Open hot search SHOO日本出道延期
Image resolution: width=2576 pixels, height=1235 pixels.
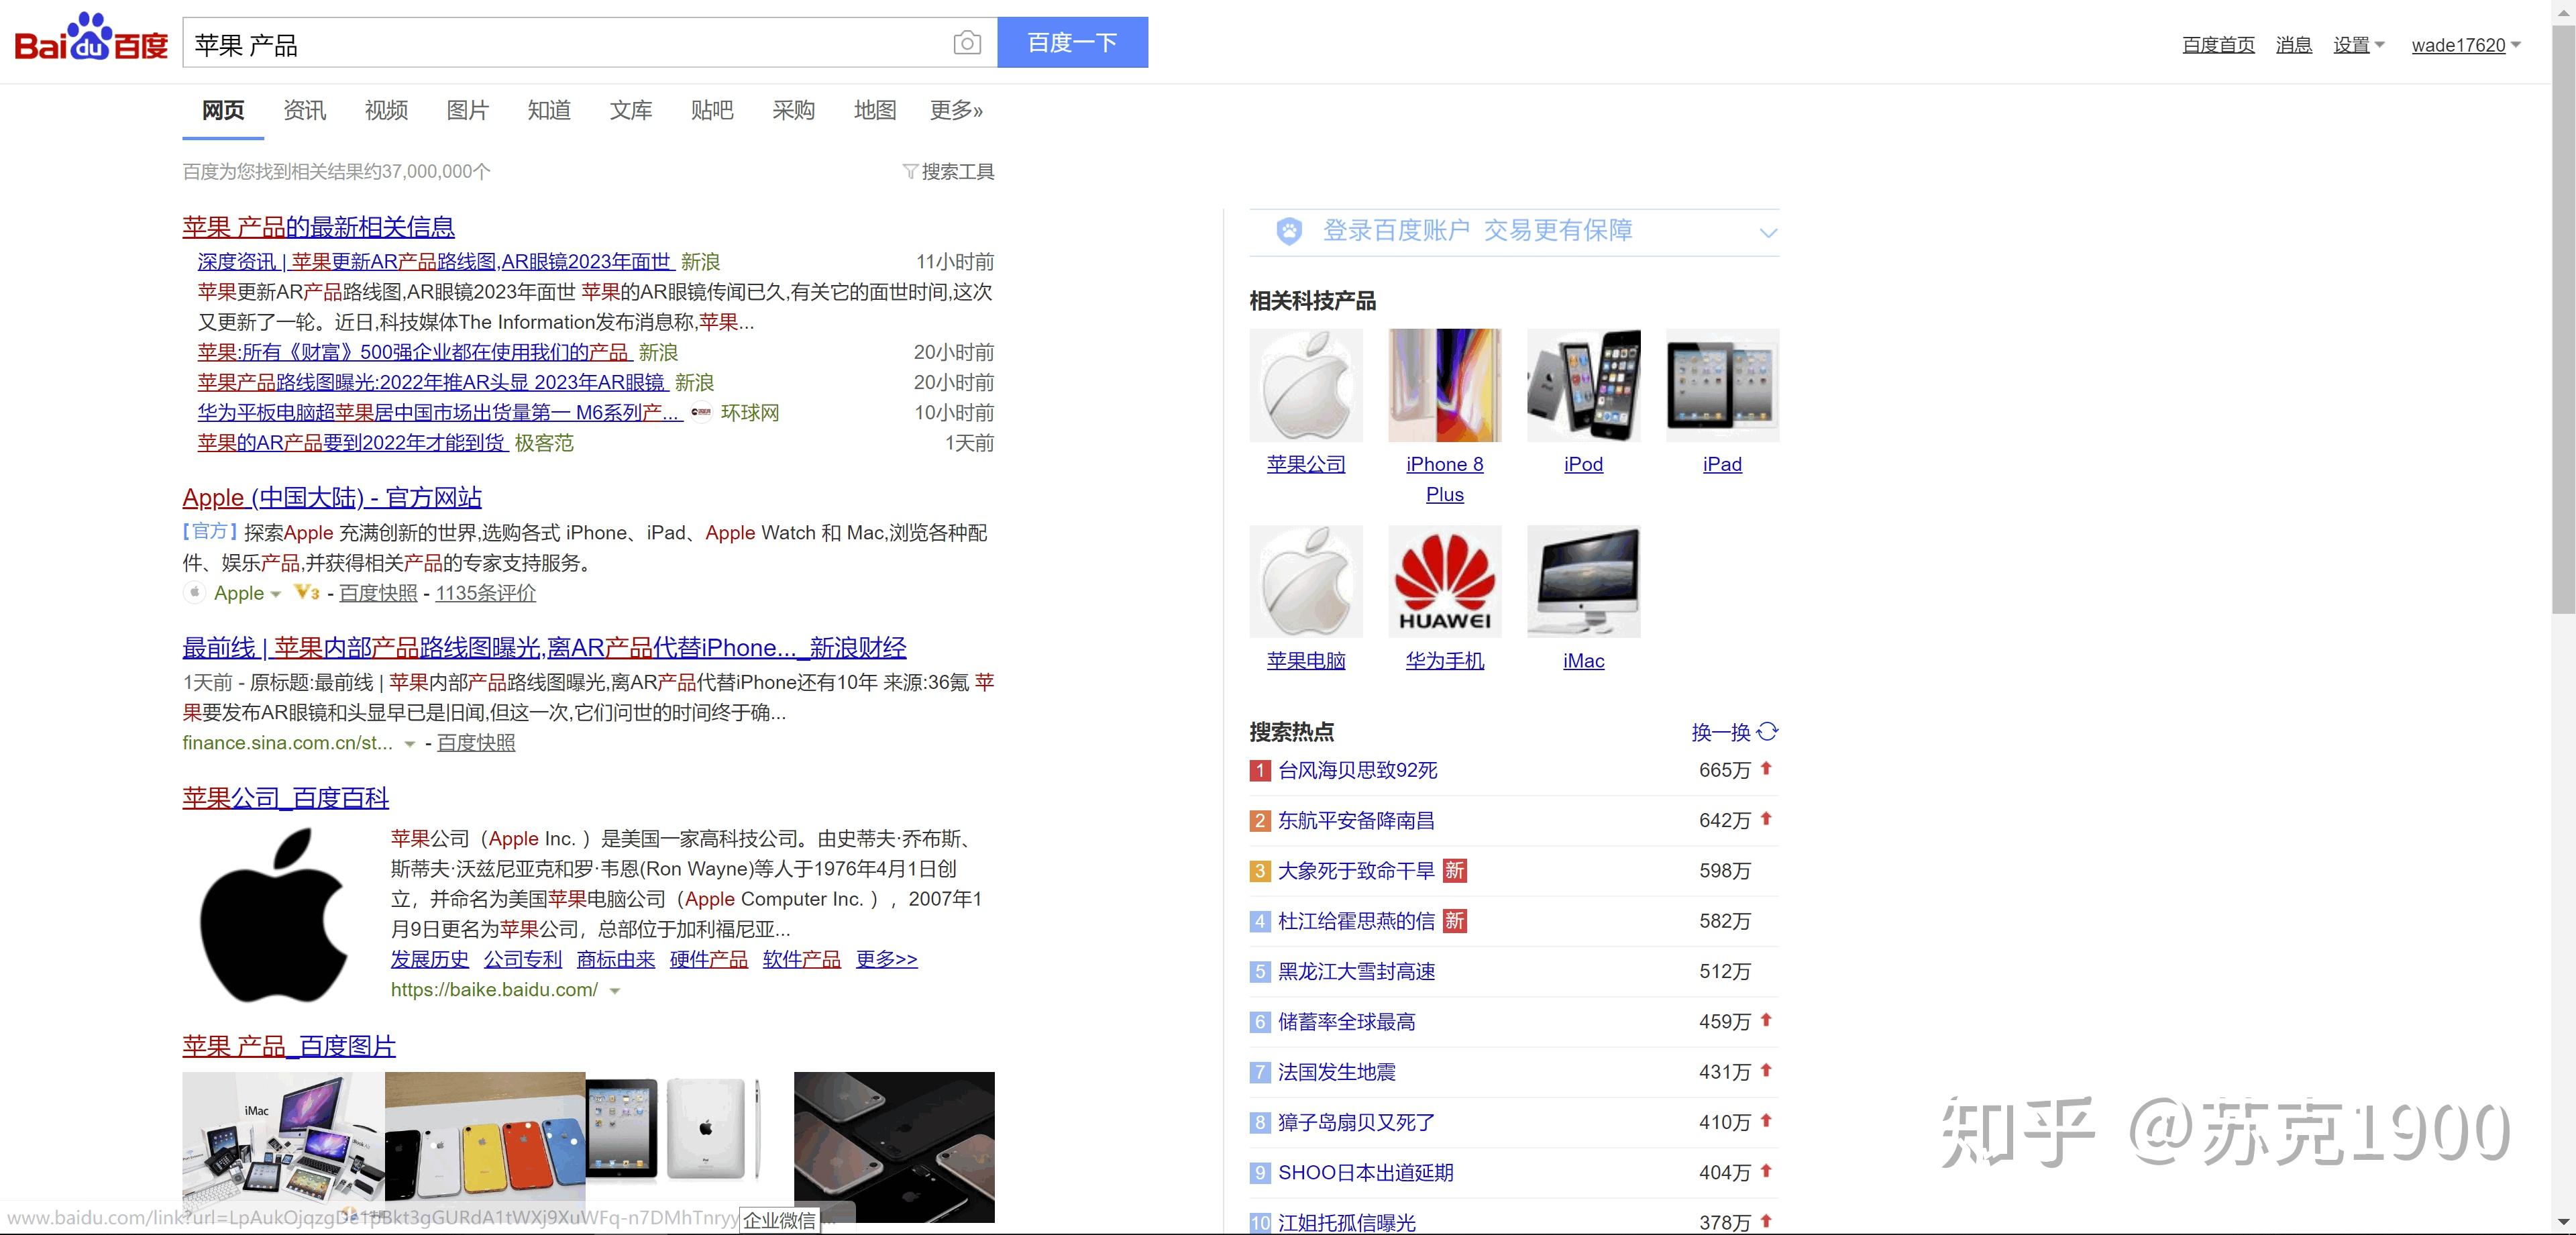[1365, 1173]
